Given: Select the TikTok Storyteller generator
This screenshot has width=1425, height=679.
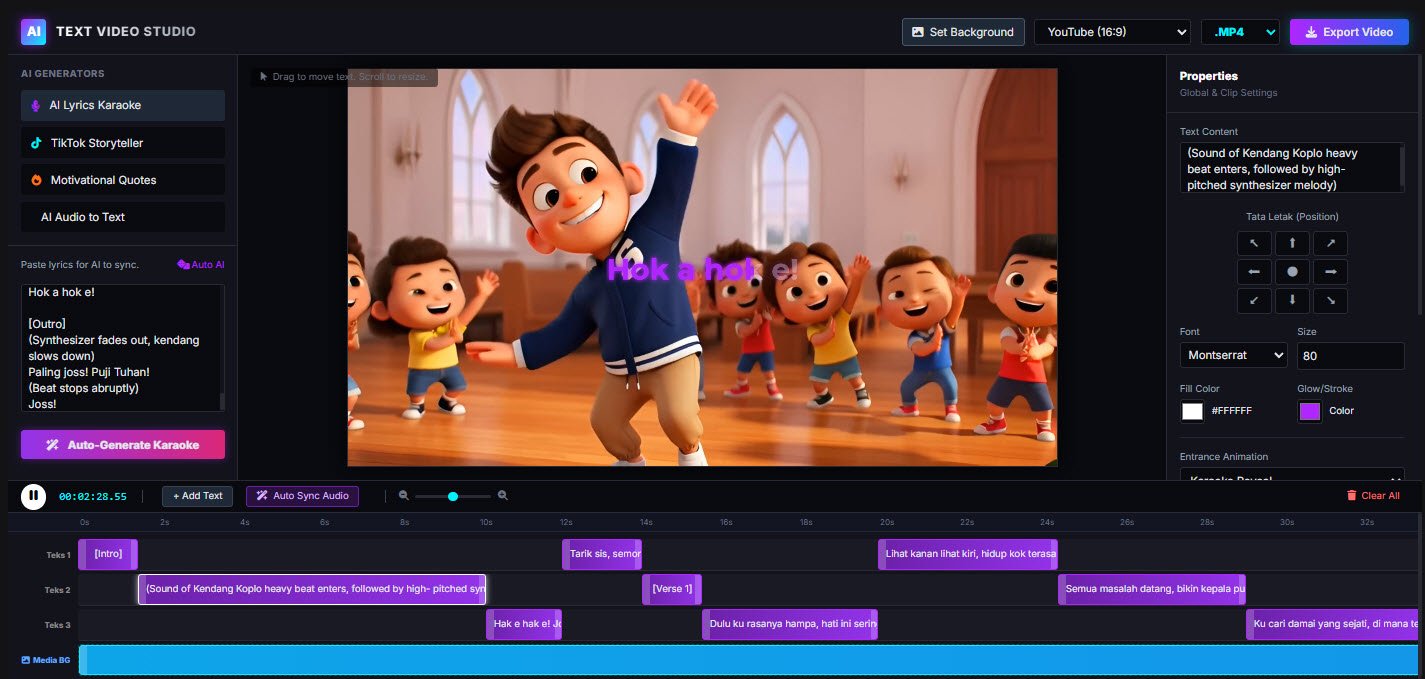Looking at the screenshot, I should coord(123,143).
